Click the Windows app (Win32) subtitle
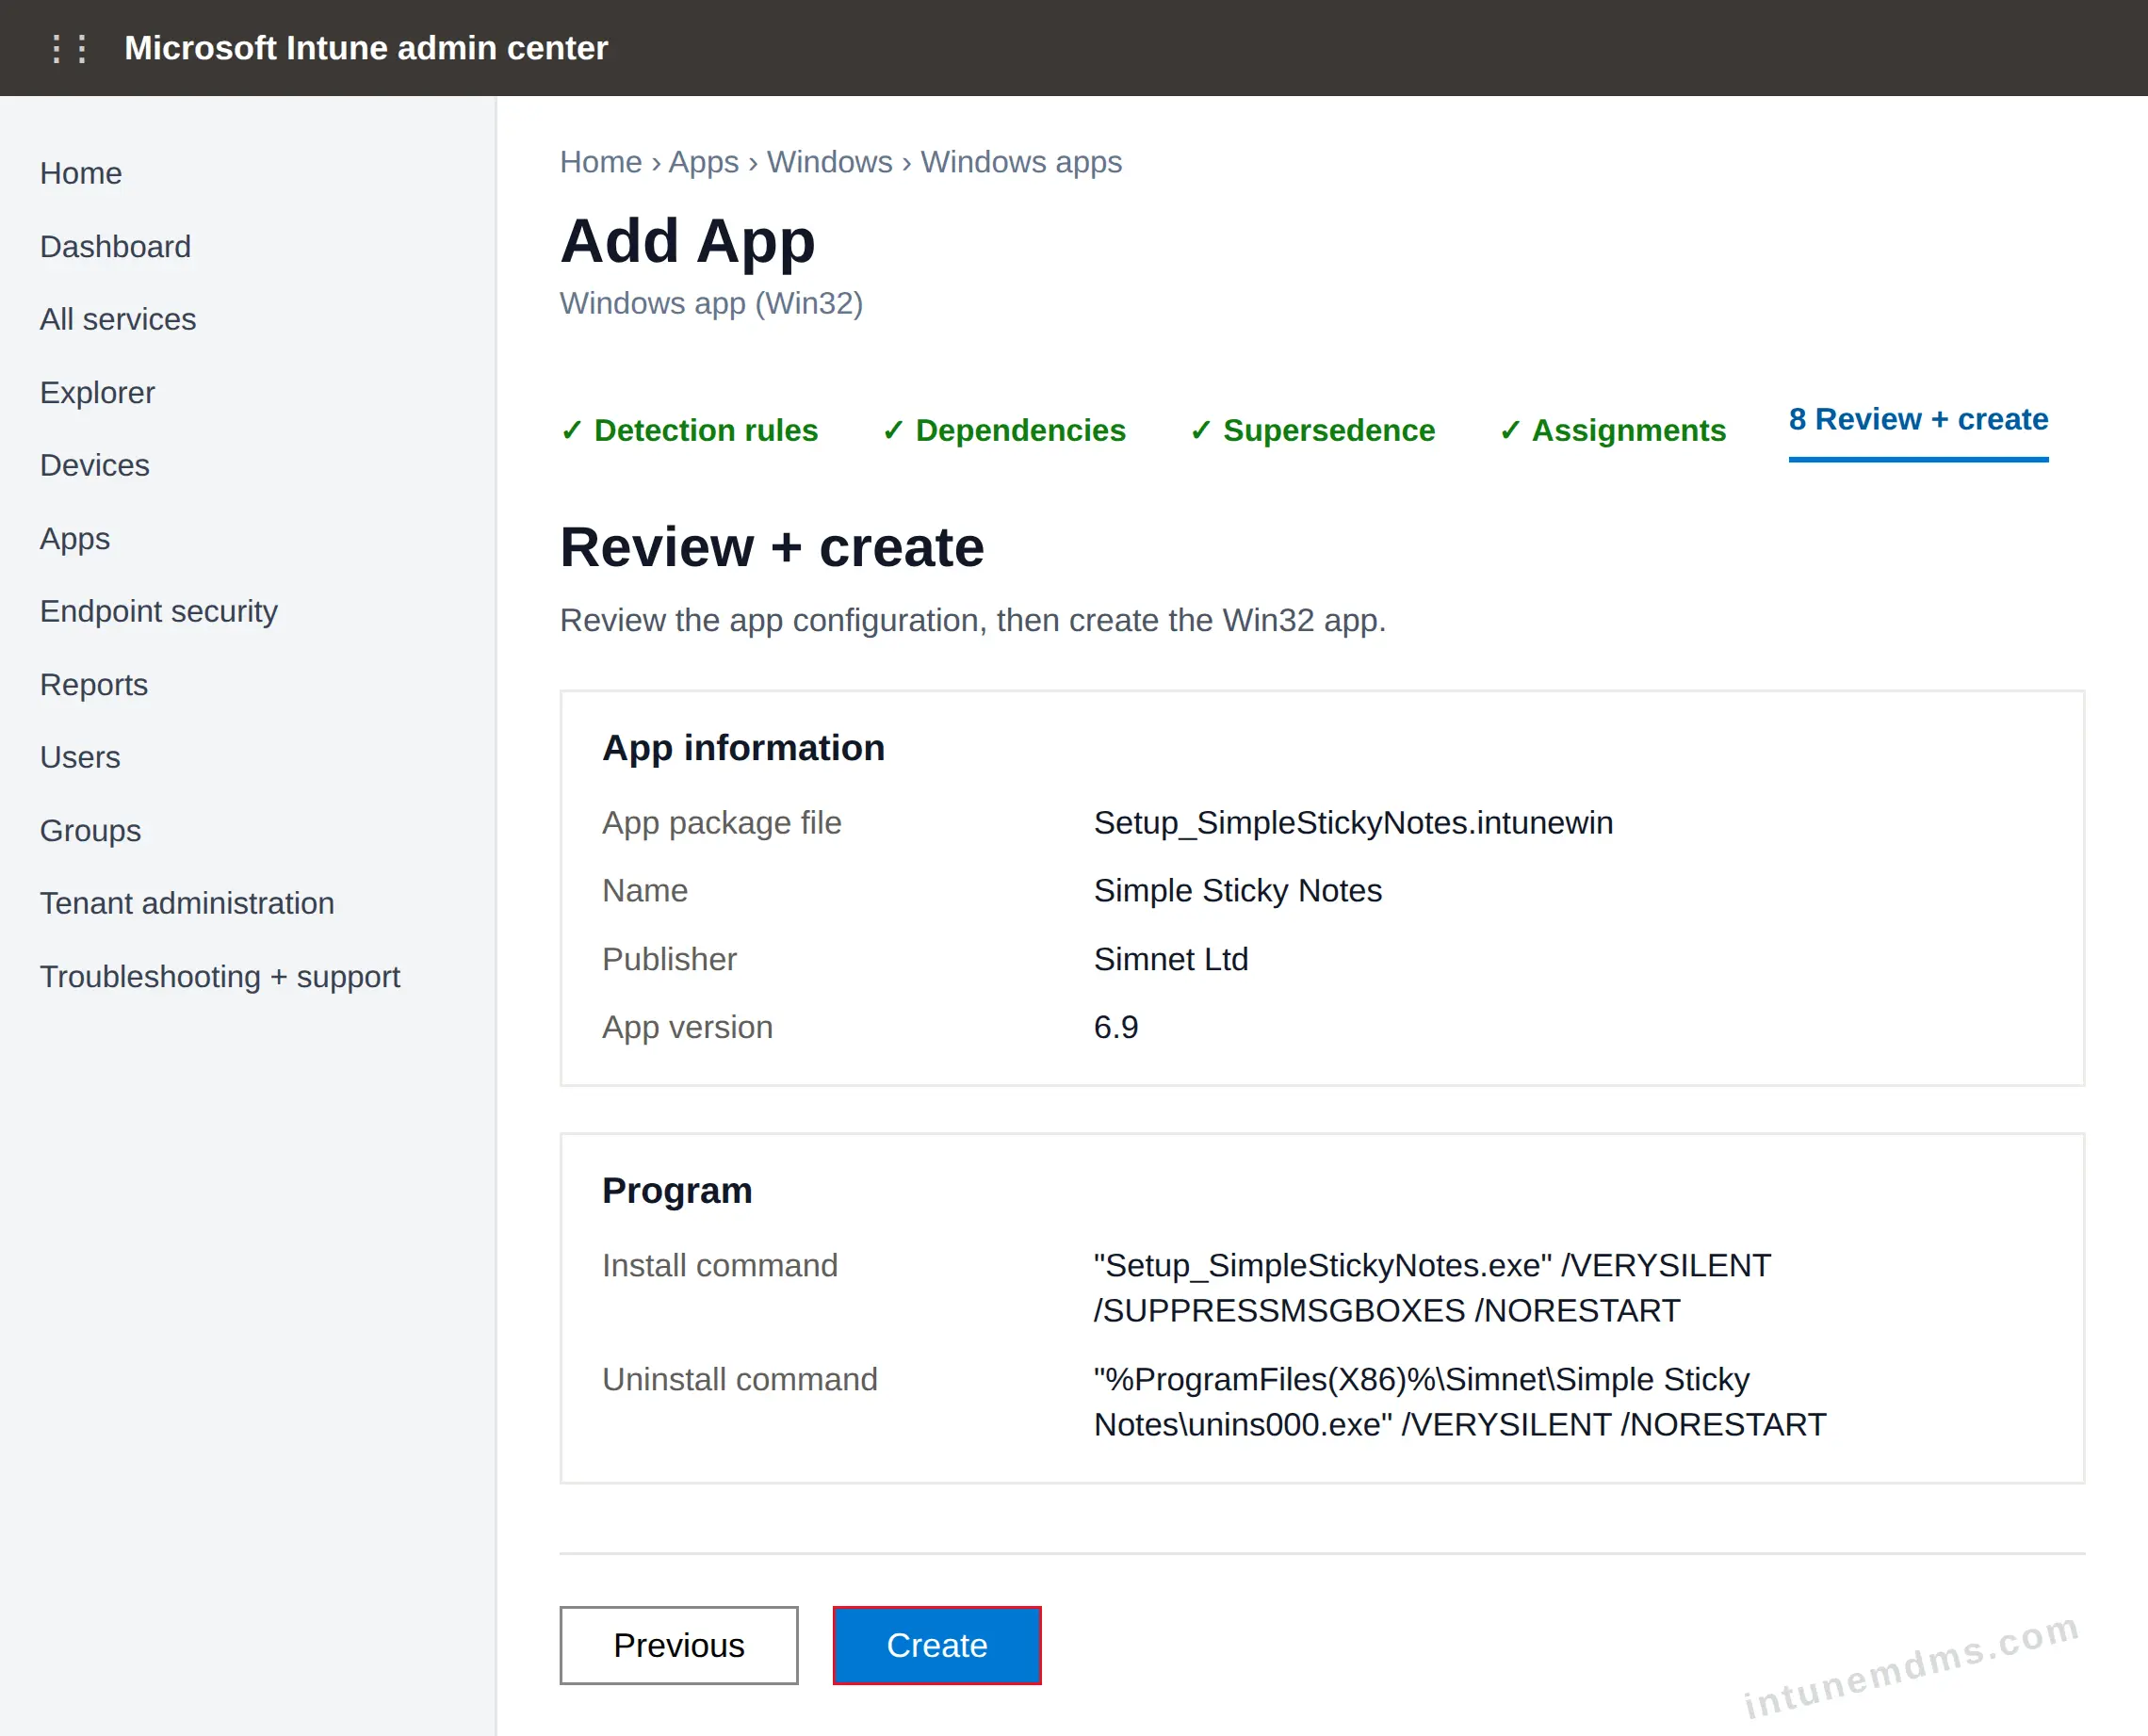 click(711, 303)
